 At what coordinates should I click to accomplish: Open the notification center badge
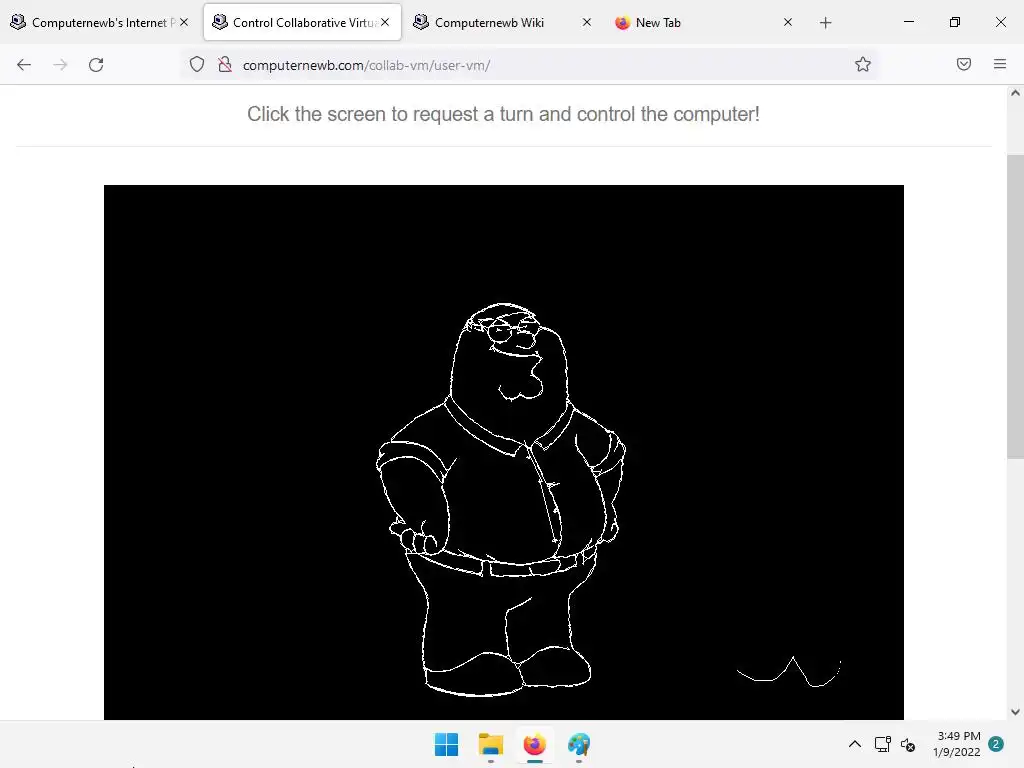point(996,744)
